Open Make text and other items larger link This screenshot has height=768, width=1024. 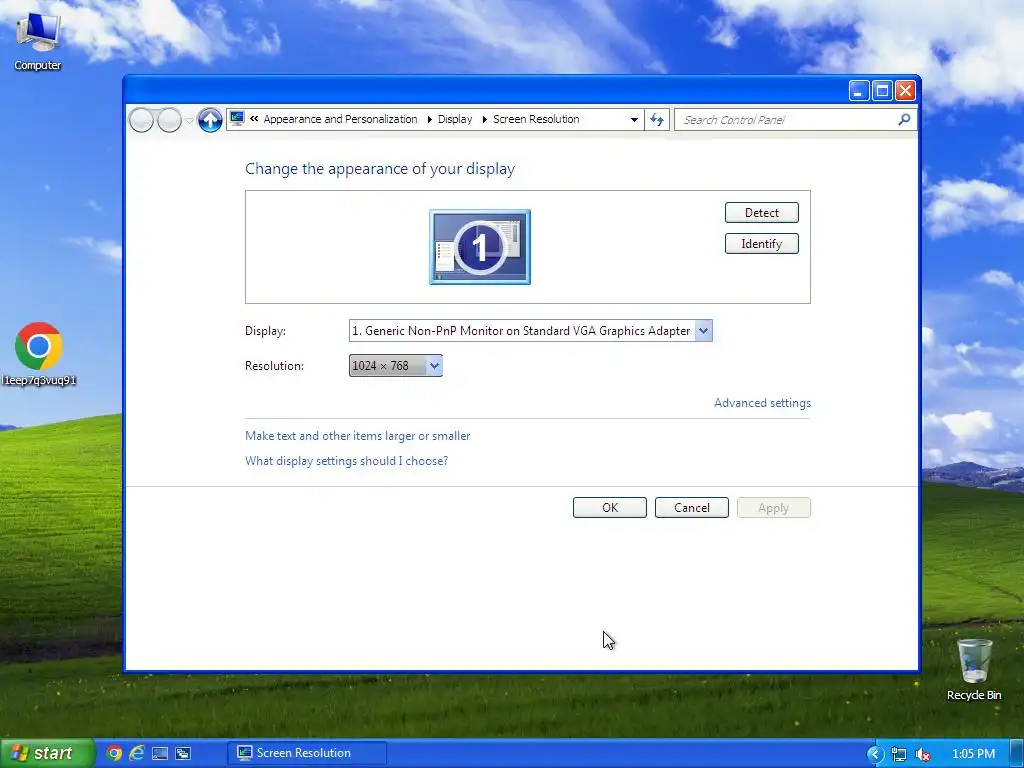[x=357, y=436]
